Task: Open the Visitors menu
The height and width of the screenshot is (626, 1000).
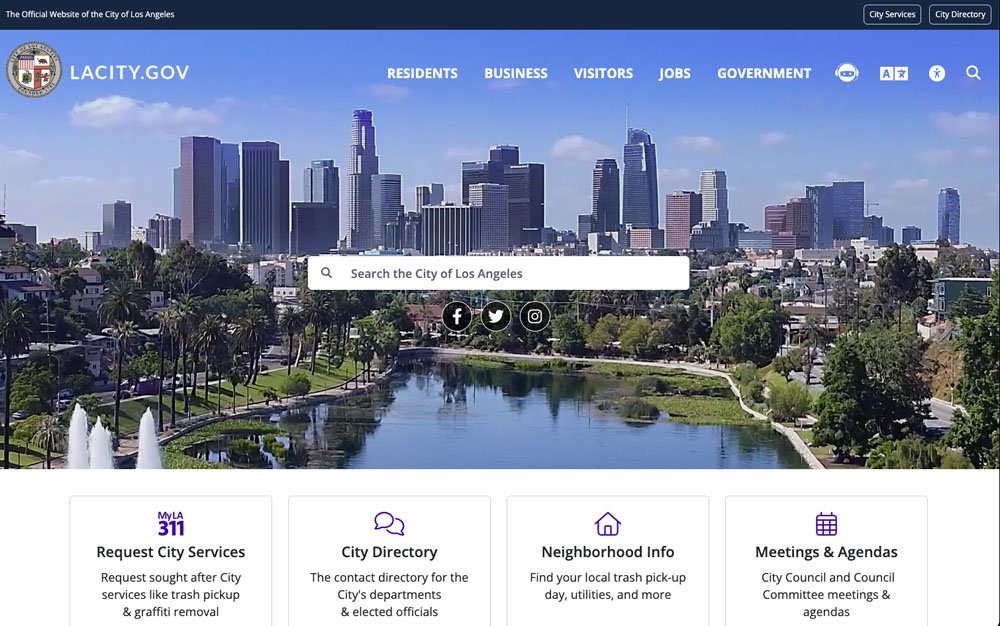Action: coord(603,73)
